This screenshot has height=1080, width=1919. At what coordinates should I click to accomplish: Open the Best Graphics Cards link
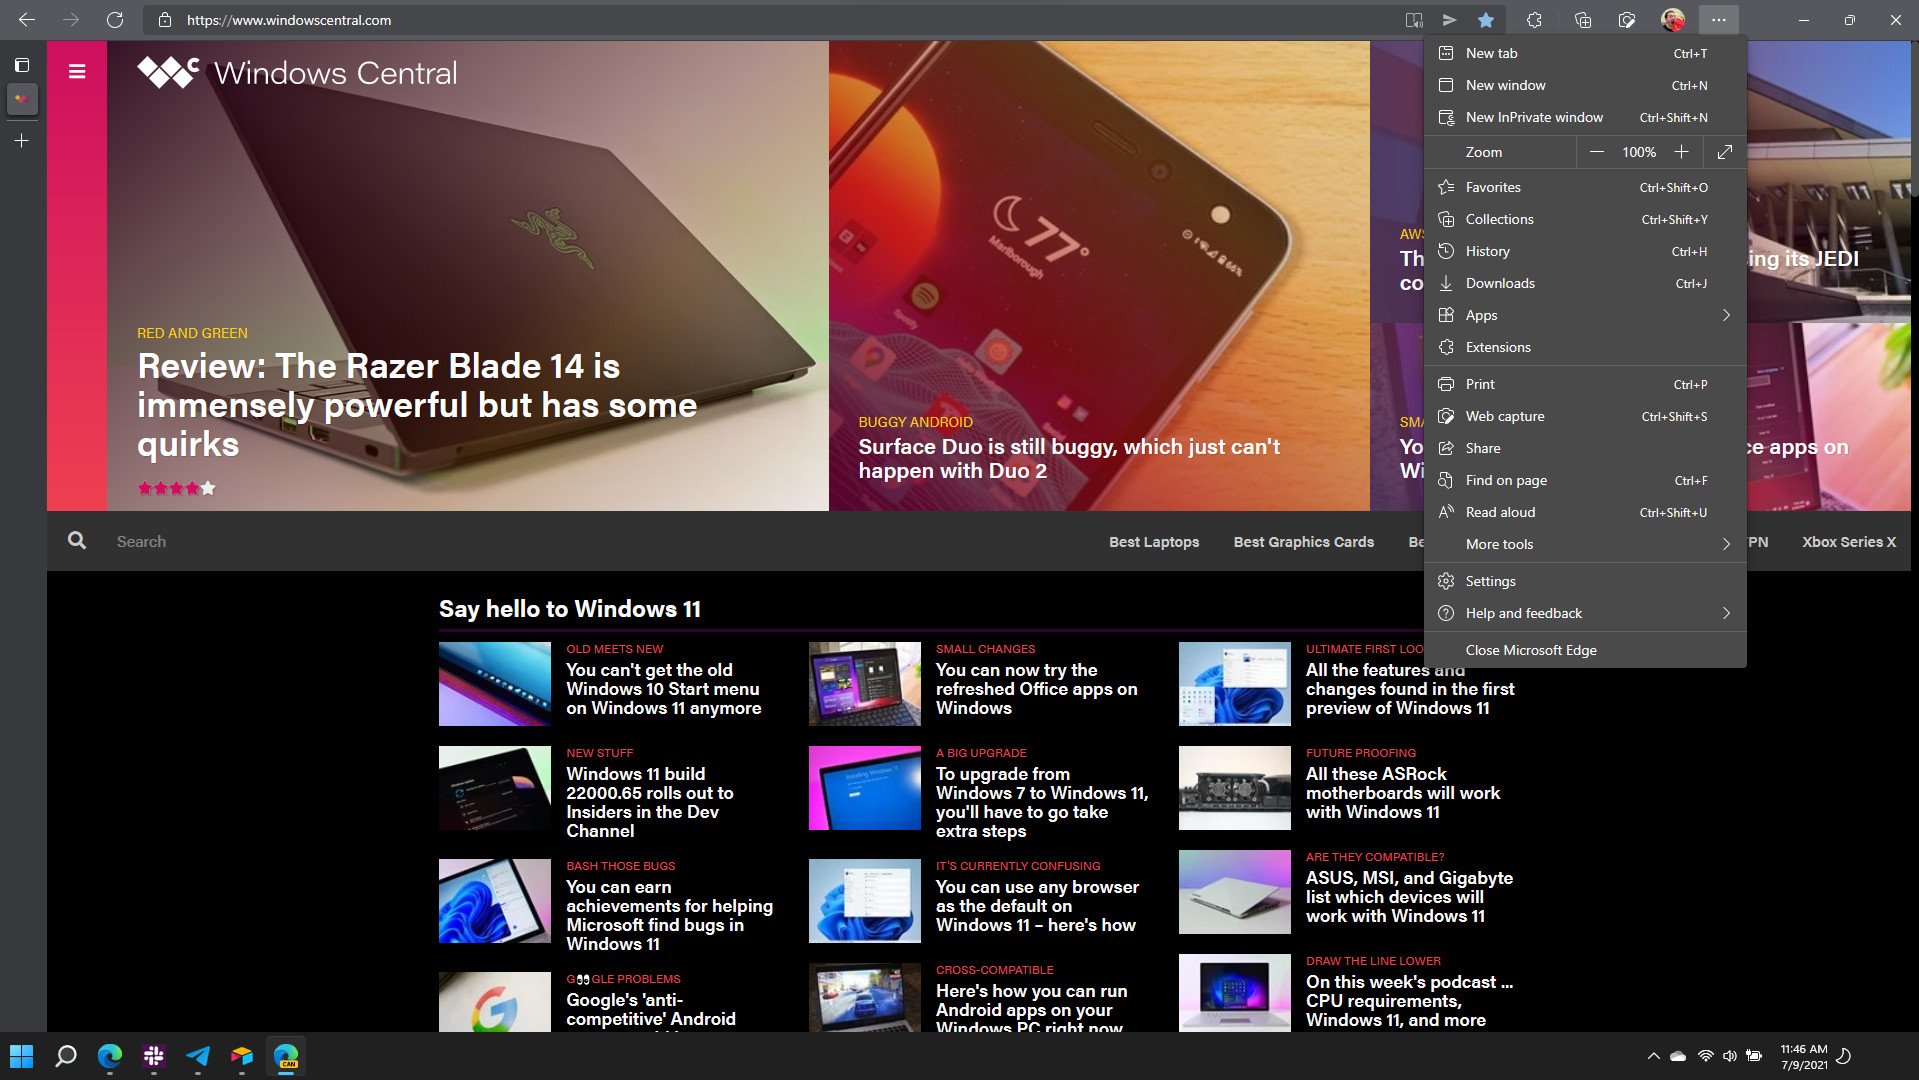coord(1303,542)
